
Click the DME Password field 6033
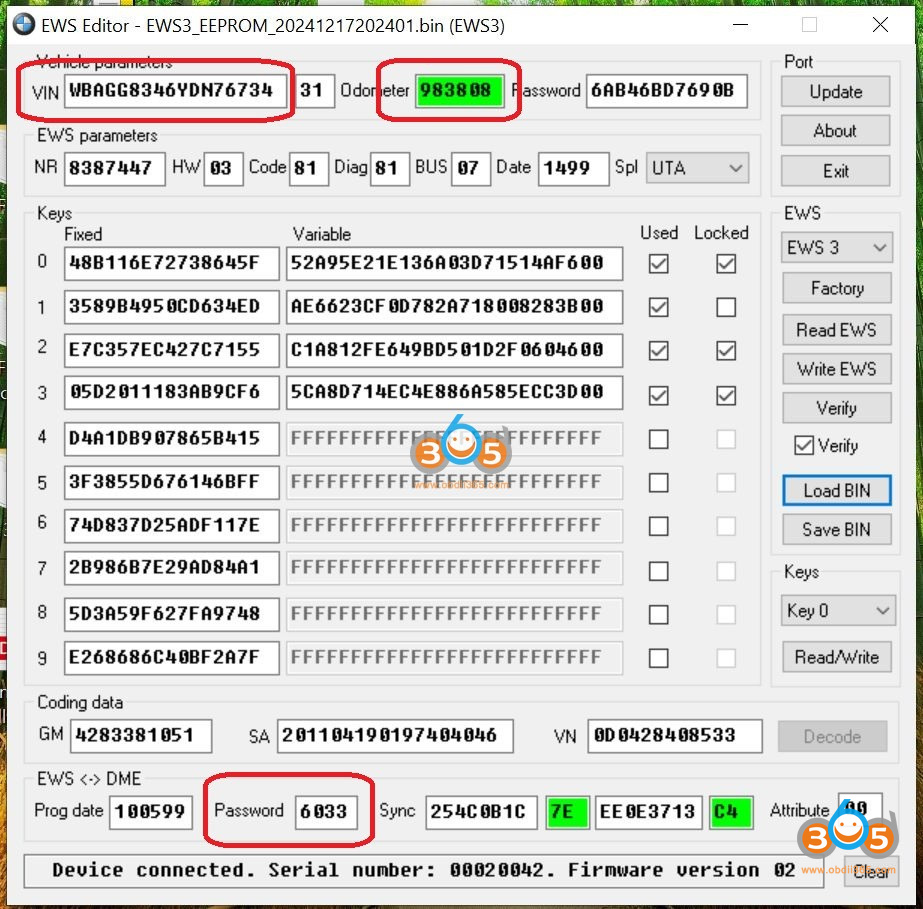pyautogui.click(x=326, y=812)
